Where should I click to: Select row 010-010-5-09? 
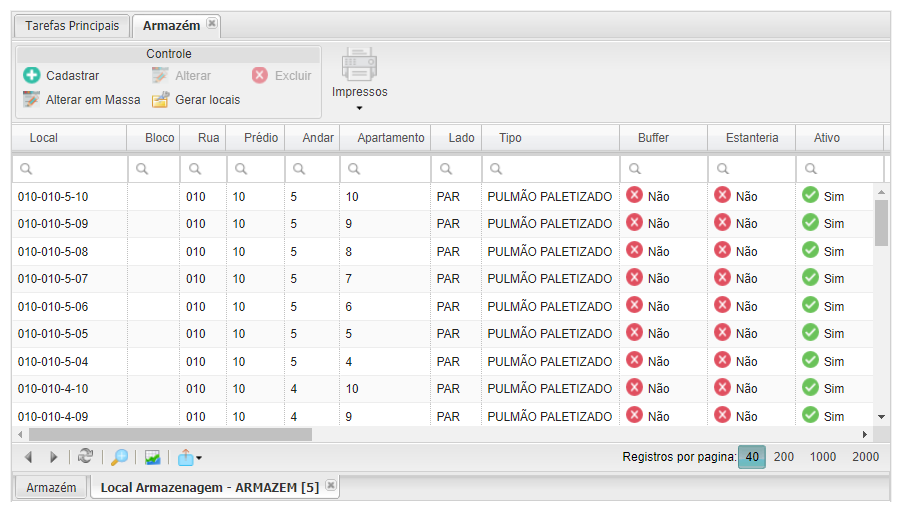[443, 224]
